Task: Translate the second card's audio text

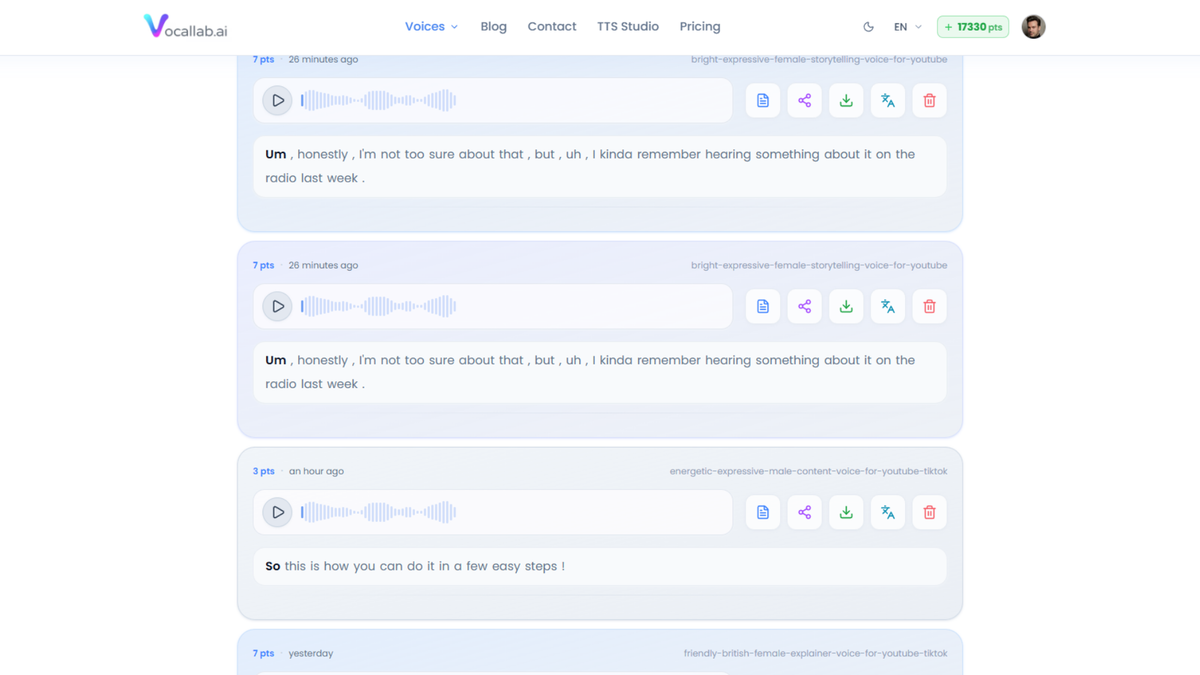Action: [888, 306]
